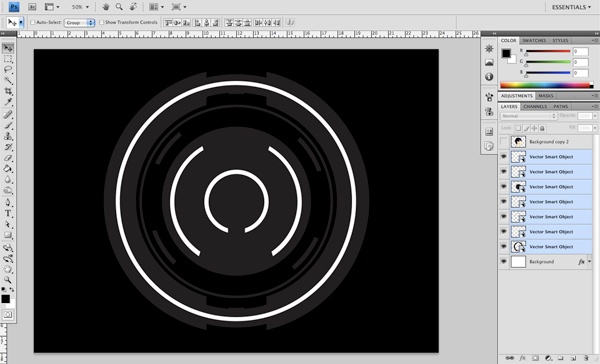The height and width of the screenshot is (364, 600).
Task: Select the Background copy 2 layer thumbnail
Action: [x=518, y=142]
